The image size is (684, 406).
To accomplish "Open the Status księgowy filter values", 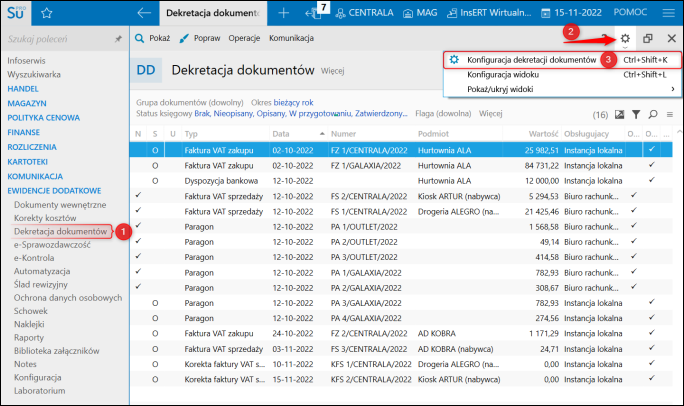I will point(300,114).
